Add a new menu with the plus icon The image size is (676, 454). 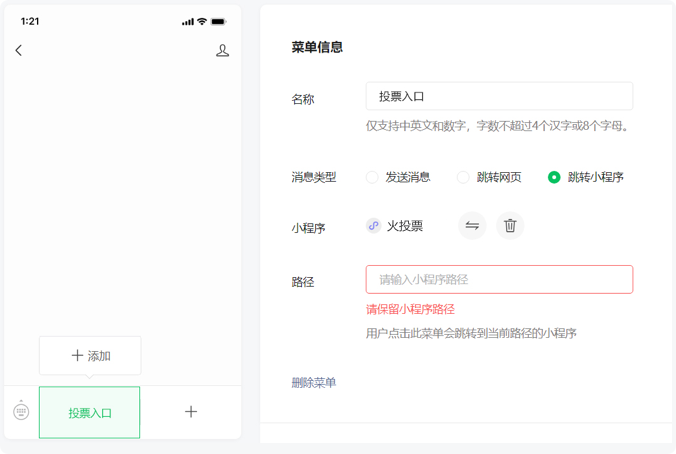click(191, 412)
